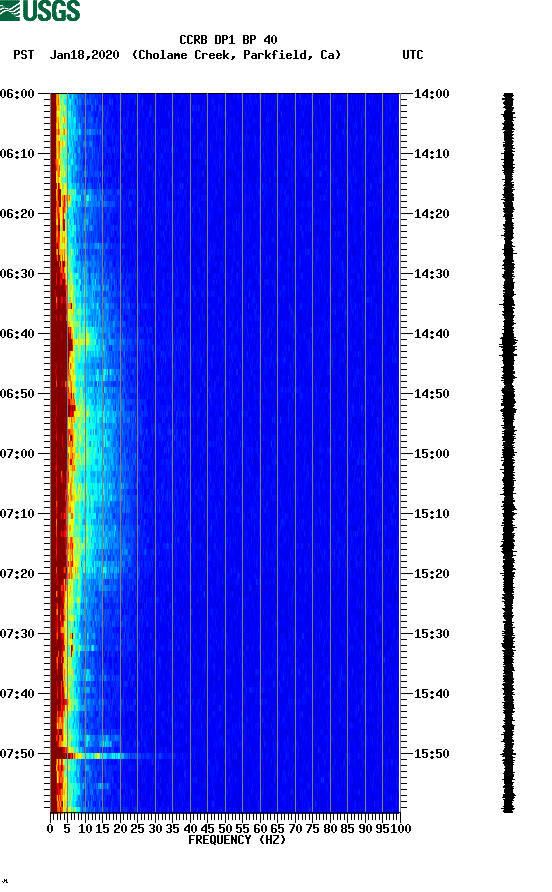Click the 75 Hz frequency axis label
Viewport: 552px width, 892px height.
click(312, 829)
